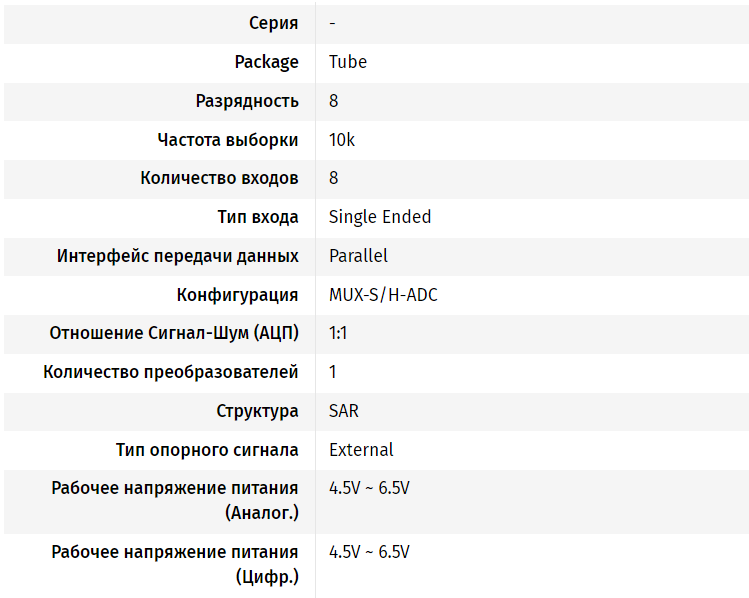Image resolution: width=749 pixels, height=598 pixels.
Task: Select the "Тип входа" label
Action: coord(257,217)
